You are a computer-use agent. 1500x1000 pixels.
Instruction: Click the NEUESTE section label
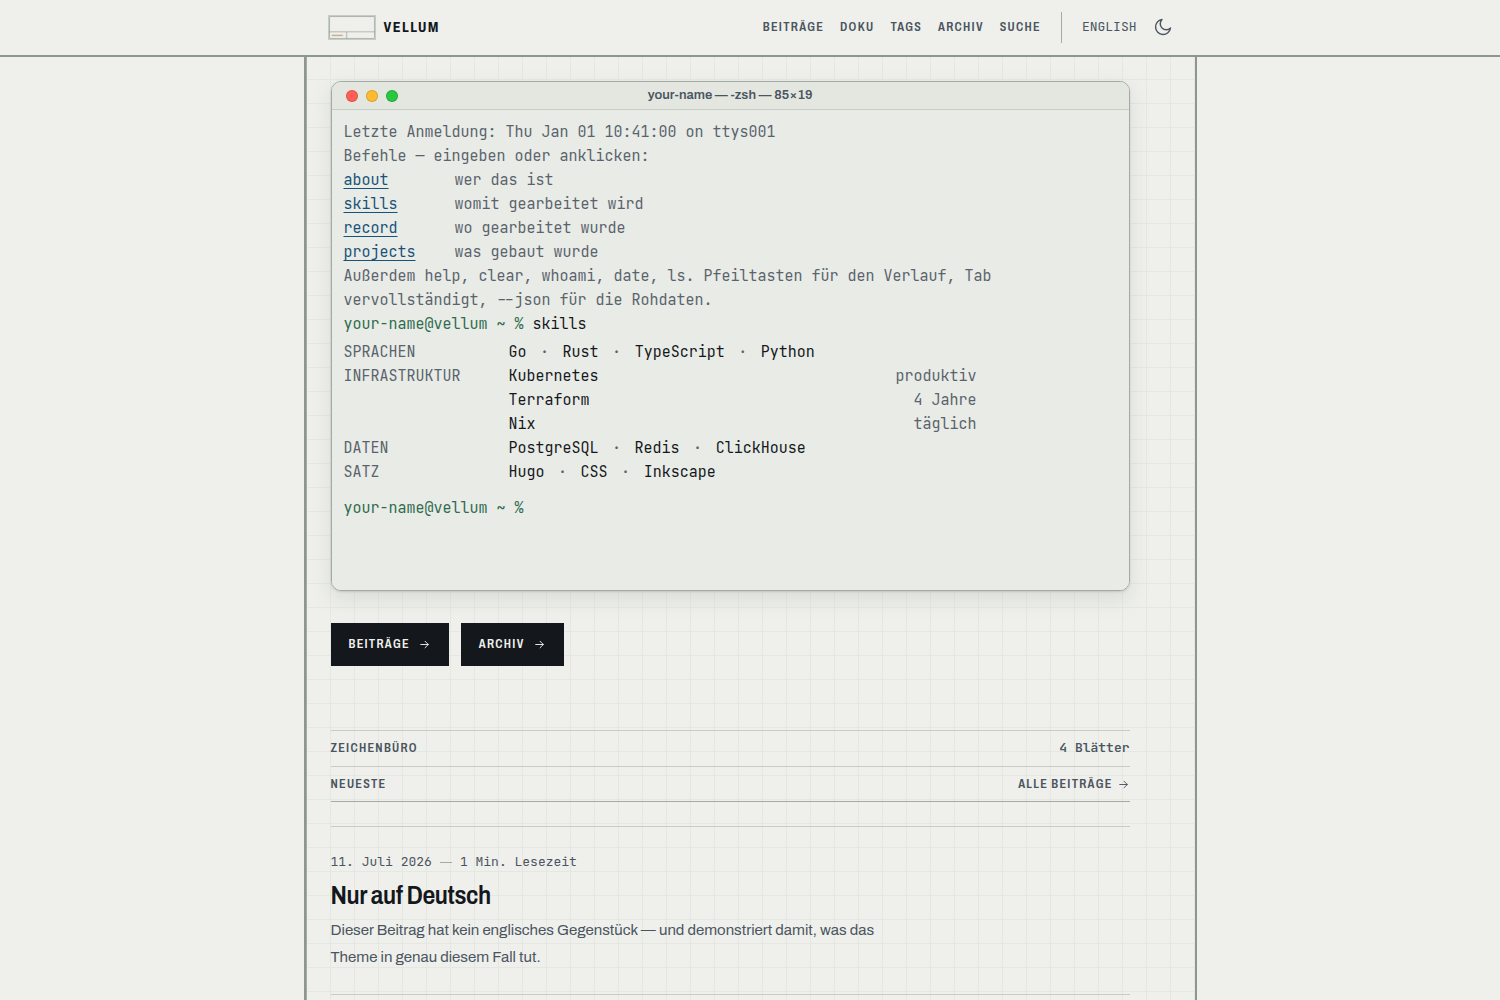pos(358,784)
